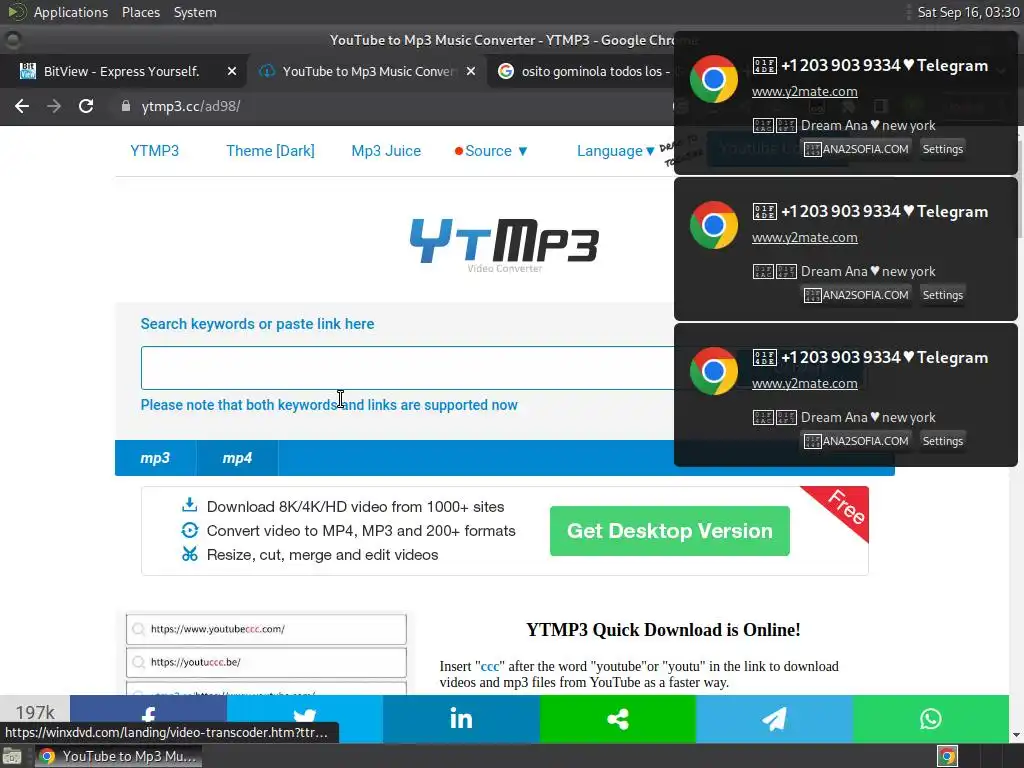Open the Applications menu in the top panel
This screenshot has width=1024, height=768.
[x=71, y=12]
